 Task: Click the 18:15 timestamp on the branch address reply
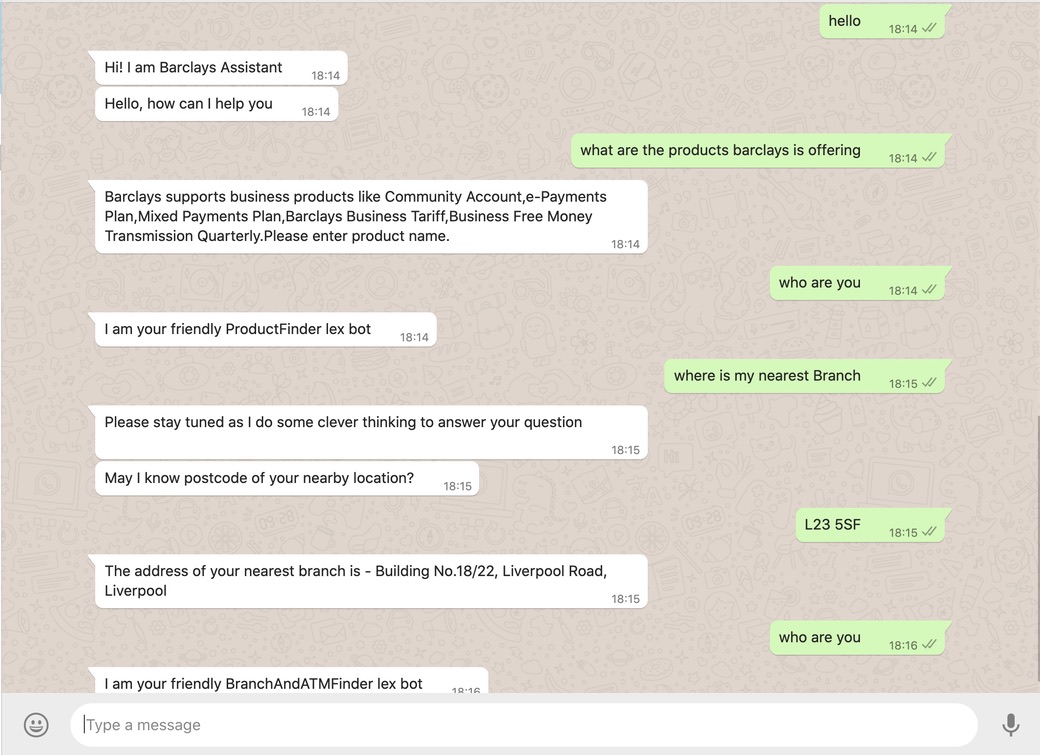(x=625, y=599)
